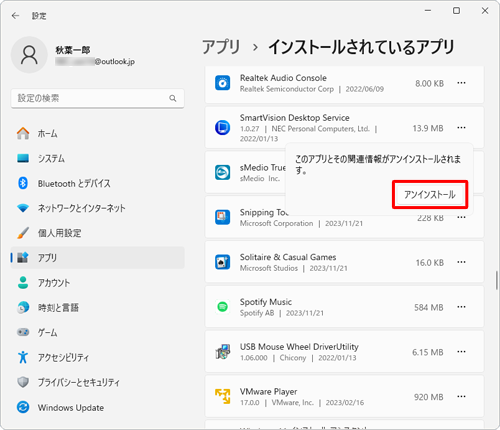Click the personalization paintbrush icon
This screenshot has height=430, width=500.
23,233
